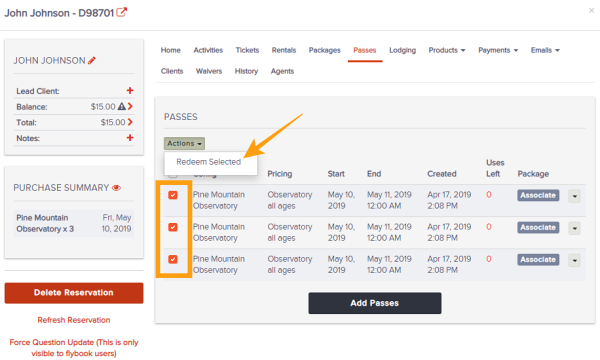Click the $15.00 Balance amount
The height and width of the screenshot is (360, 600).
click(103, 107)
